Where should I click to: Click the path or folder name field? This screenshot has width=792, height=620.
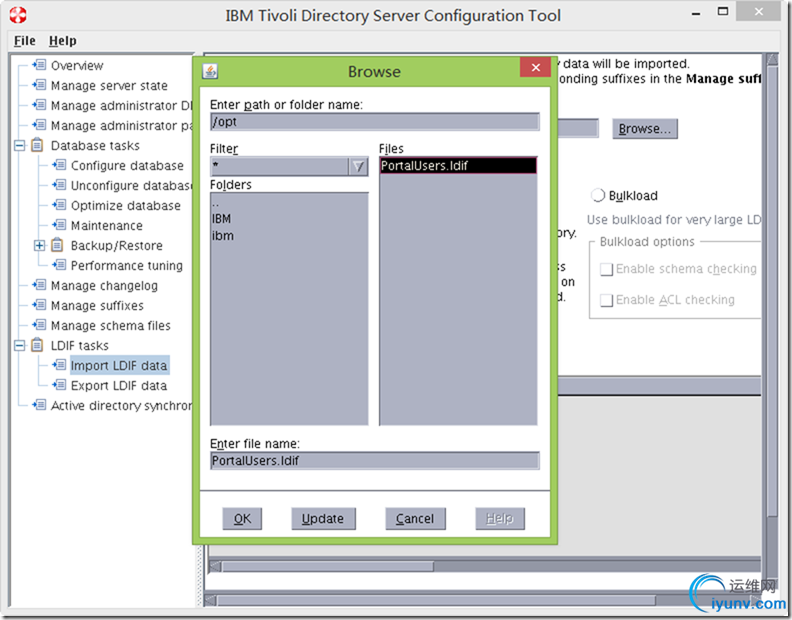[375, 122]
